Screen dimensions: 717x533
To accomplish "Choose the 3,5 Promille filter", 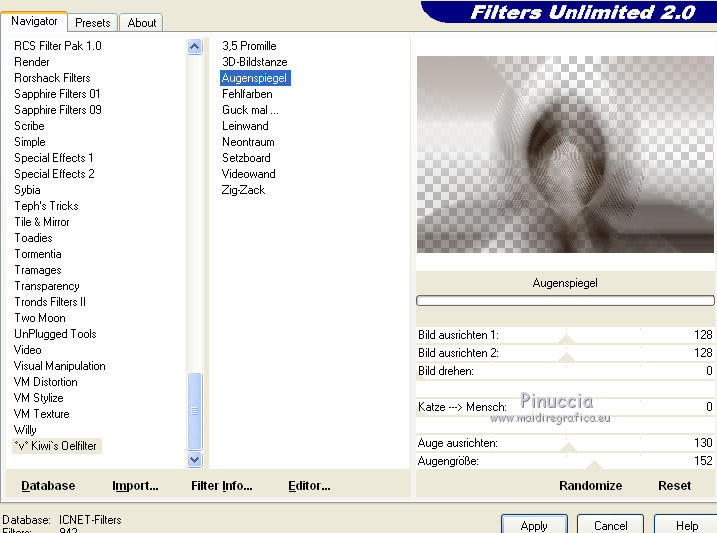I will tap(249, 46).
